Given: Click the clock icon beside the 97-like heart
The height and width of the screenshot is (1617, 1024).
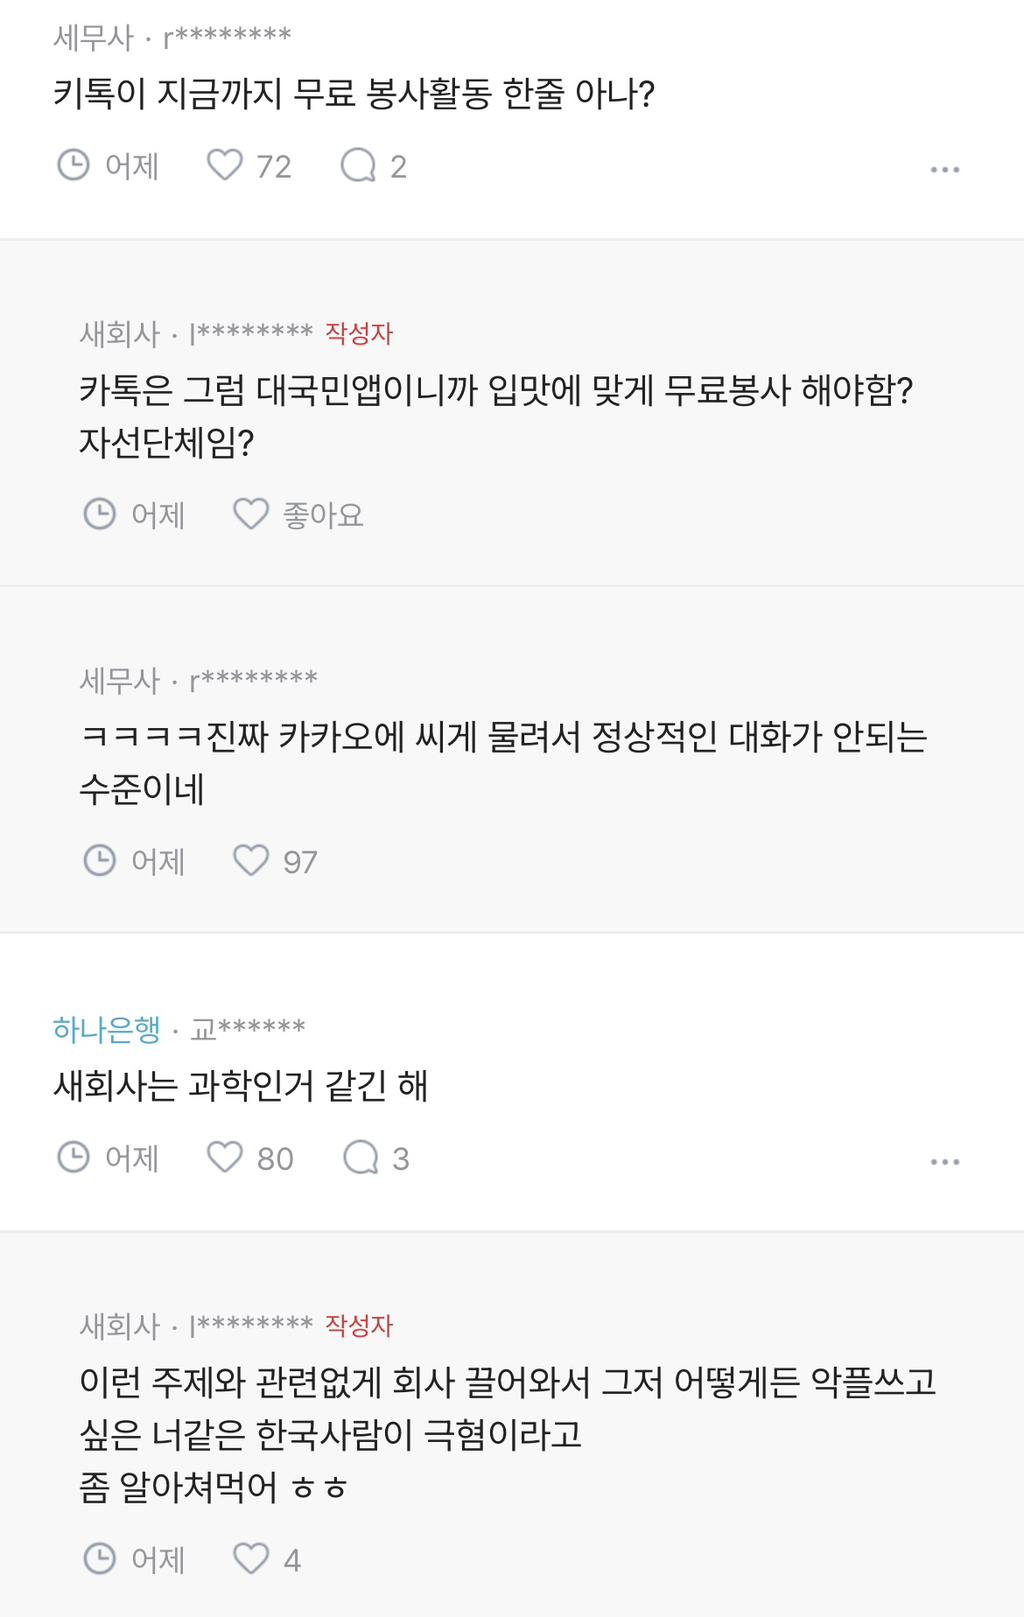Looking at the screenshot, I should pos(99,860).
